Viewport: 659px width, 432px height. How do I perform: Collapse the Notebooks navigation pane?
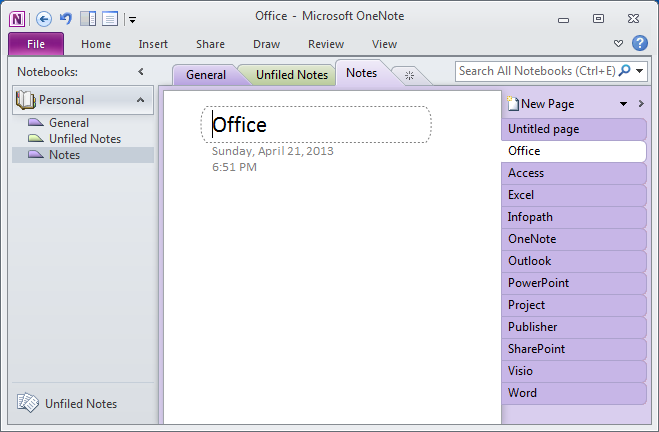(141, 72)
